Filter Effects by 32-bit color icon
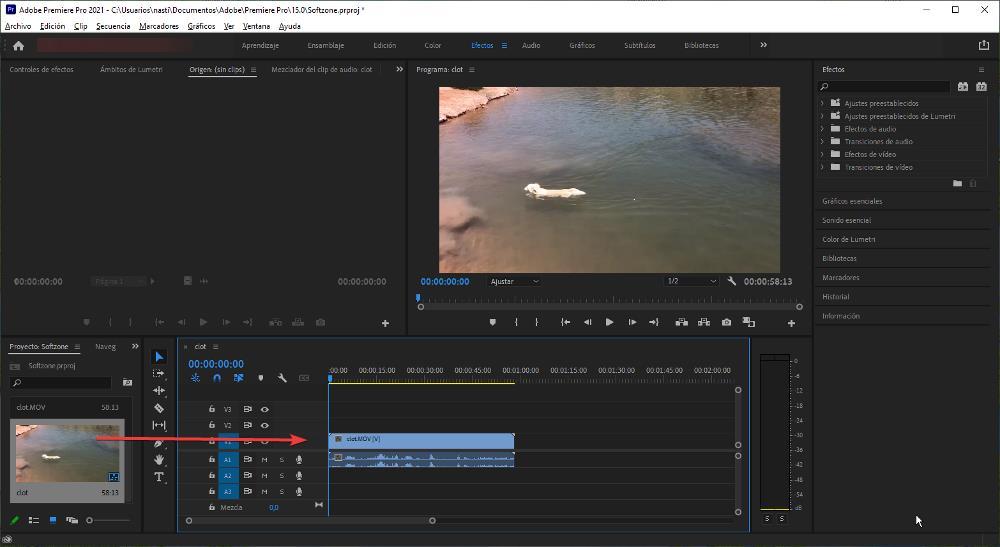 click(982, 86)
